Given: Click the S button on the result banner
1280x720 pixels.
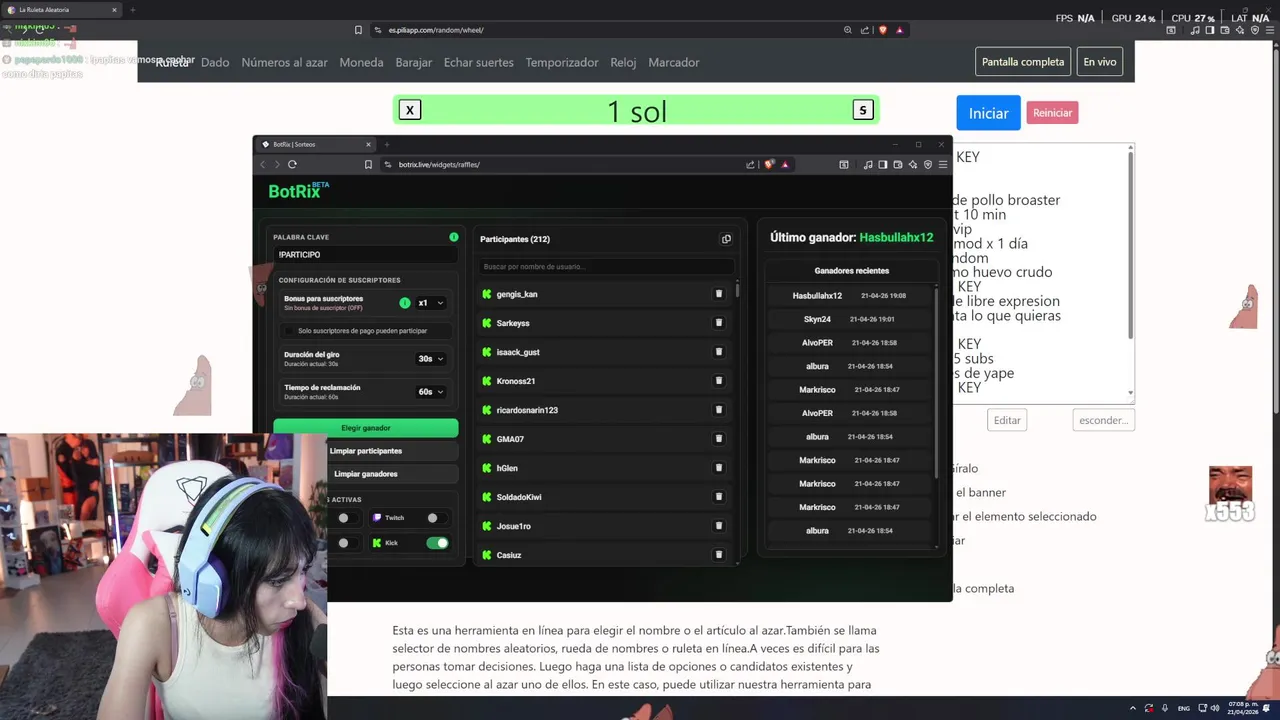Looking at the screenshot, I should [863, 110].
